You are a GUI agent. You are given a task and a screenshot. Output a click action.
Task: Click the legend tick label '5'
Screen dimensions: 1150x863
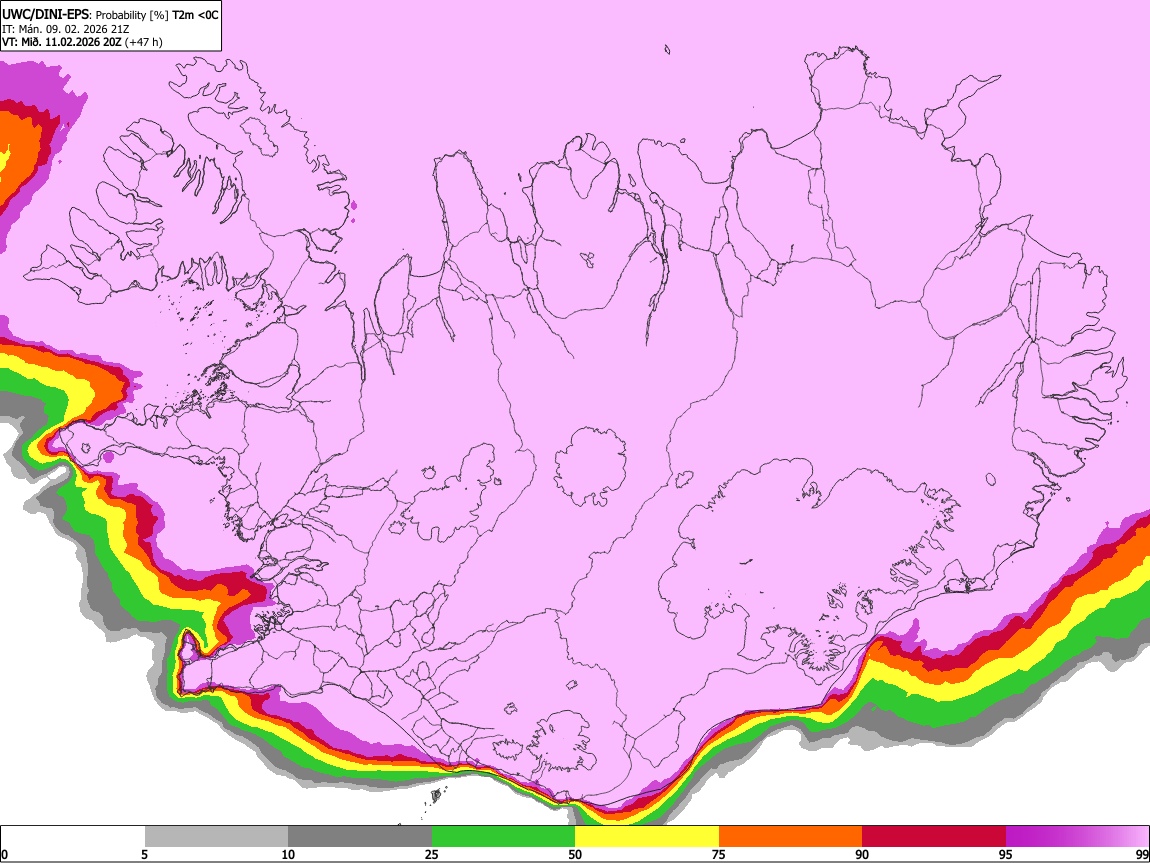pyautogui.click(x=144, y=854)
